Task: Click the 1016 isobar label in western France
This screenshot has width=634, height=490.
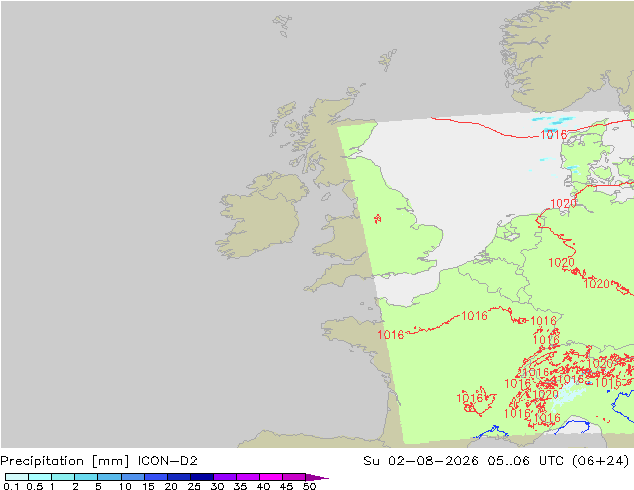Action: point(391,335)
